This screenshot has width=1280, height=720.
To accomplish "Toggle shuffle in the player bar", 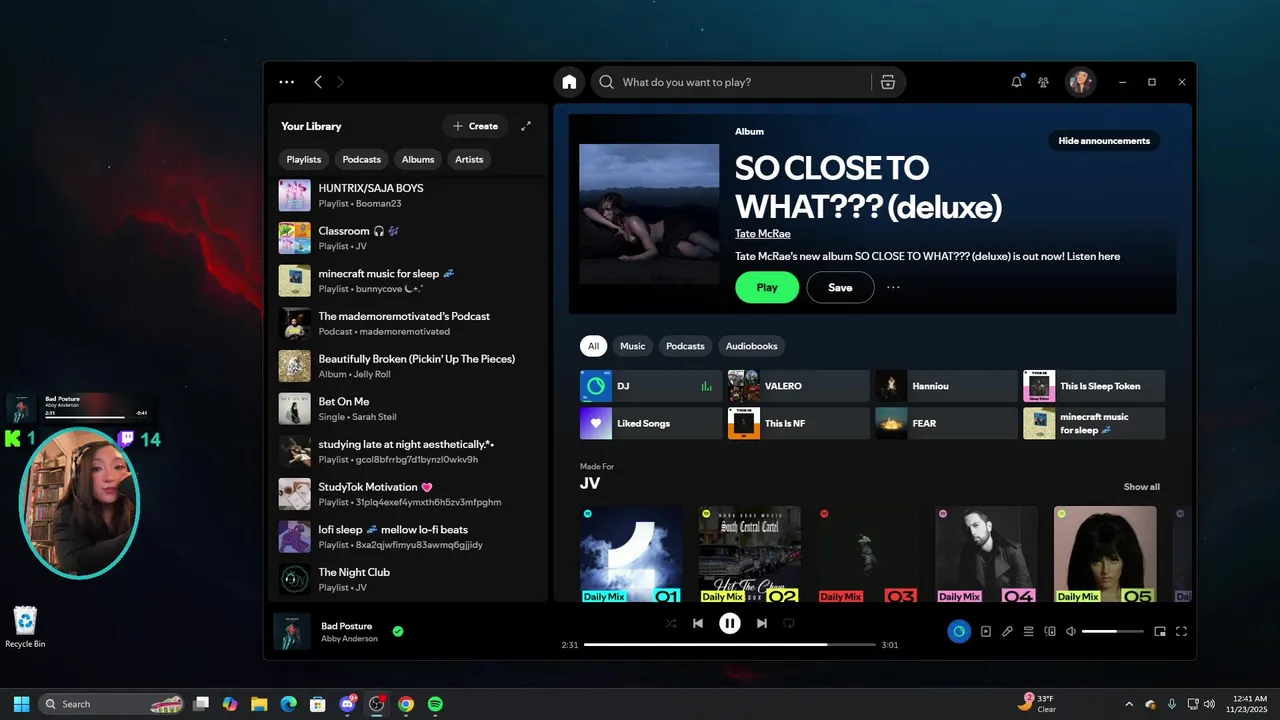I will point(671,623).
